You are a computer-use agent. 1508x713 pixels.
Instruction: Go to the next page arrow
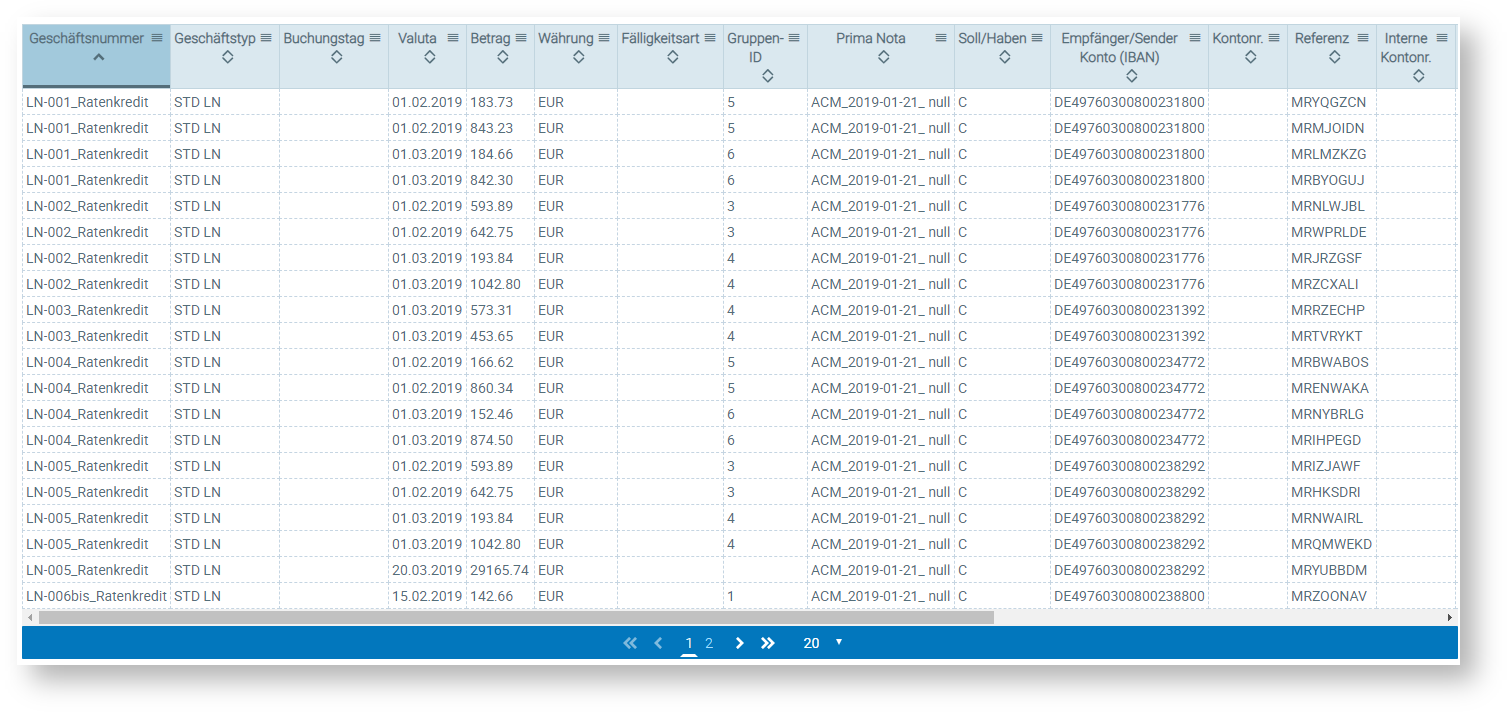740,643
